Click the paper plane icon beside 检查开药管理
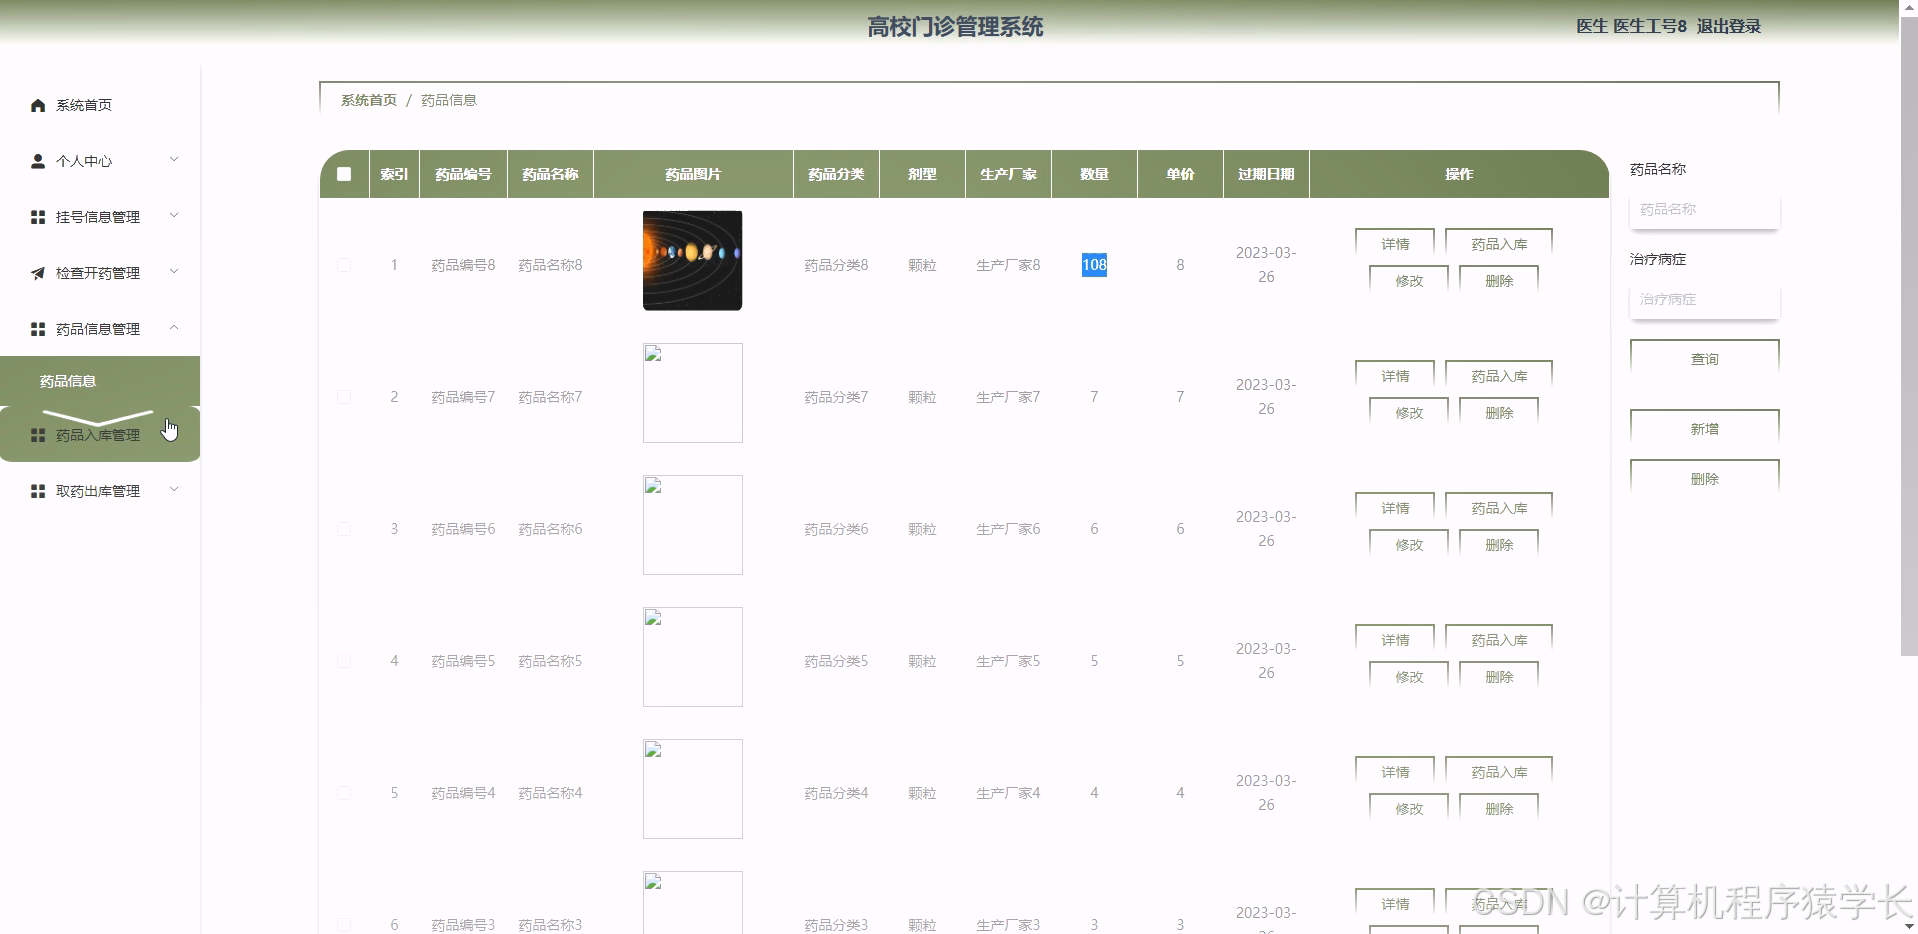The height and width of the screenshot is (934, 1918). (38, 273)
